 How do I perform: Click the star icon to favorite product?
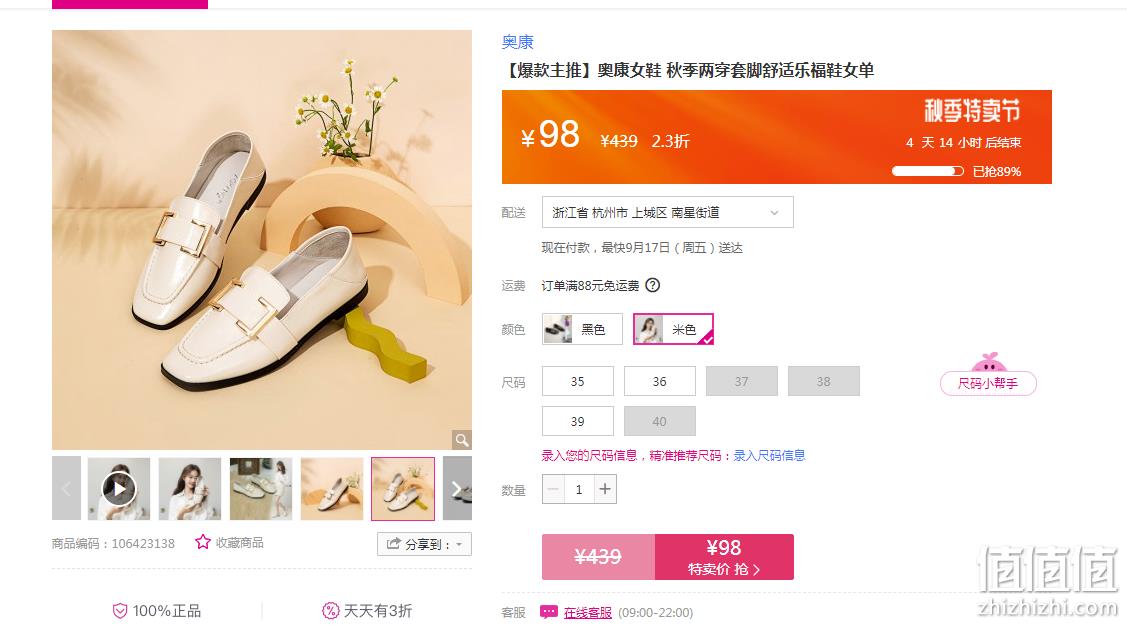[x=203, y=542]
